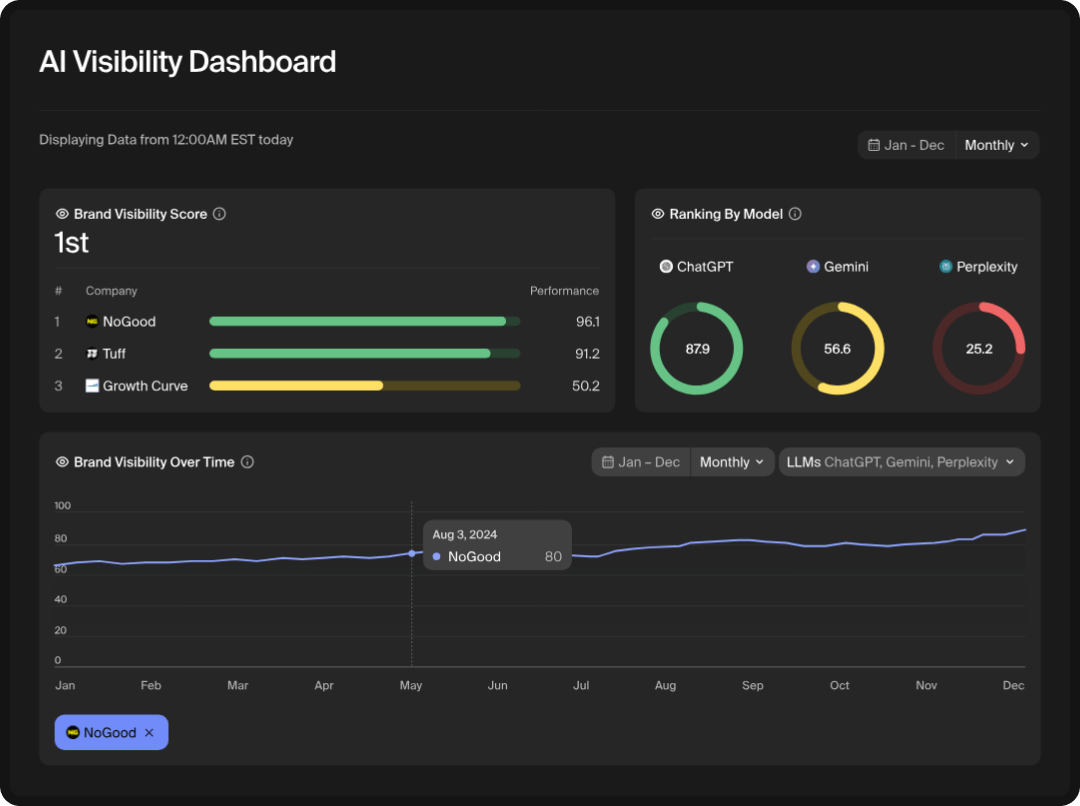Image resolution: width=1080 pixels, height=806 pixels.
Task: Select the Jan – Dec chart filter
Action: pyautogui.click(x=641, y=462)
